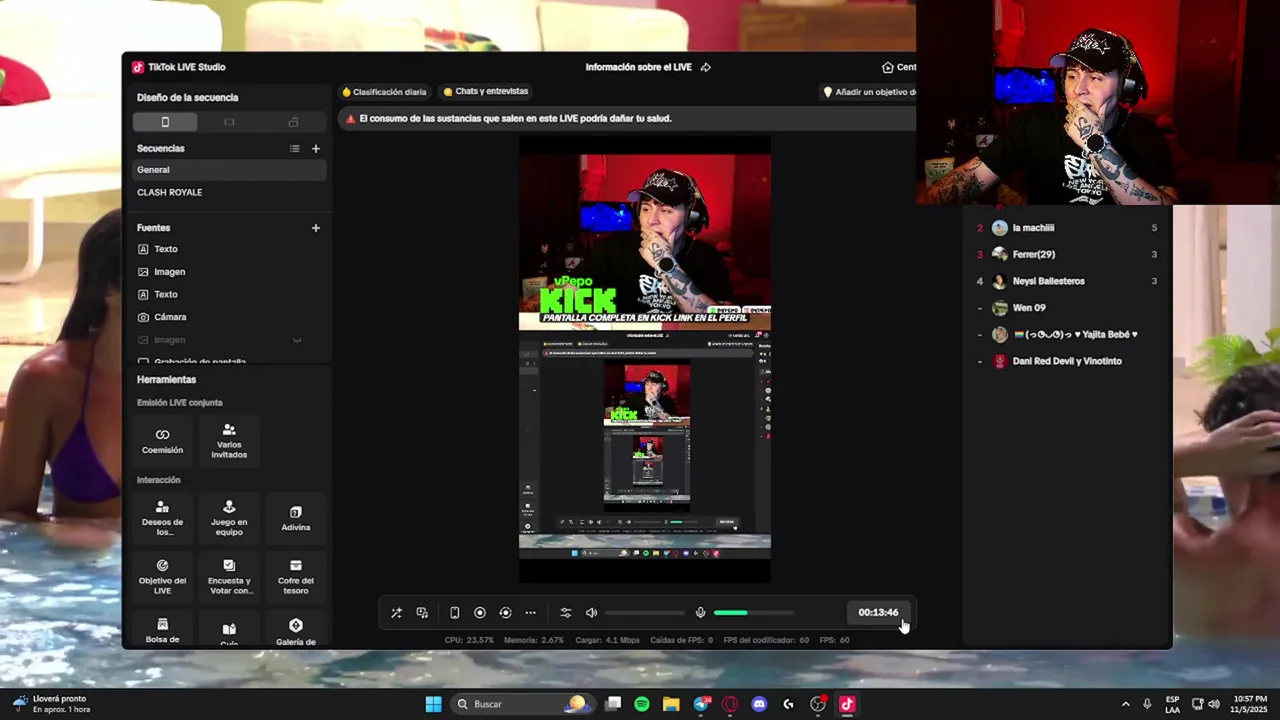
Task: Open the taskbar clock and date
Action: pyautogui.click(x=1251, y=704)
